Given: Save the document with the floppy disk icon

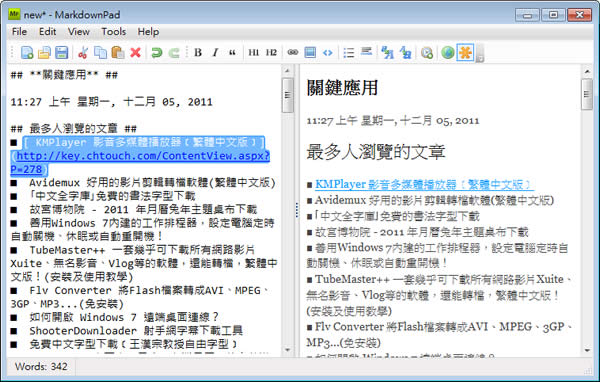Looking at the screenshot, I should click(x=61, y=52).
